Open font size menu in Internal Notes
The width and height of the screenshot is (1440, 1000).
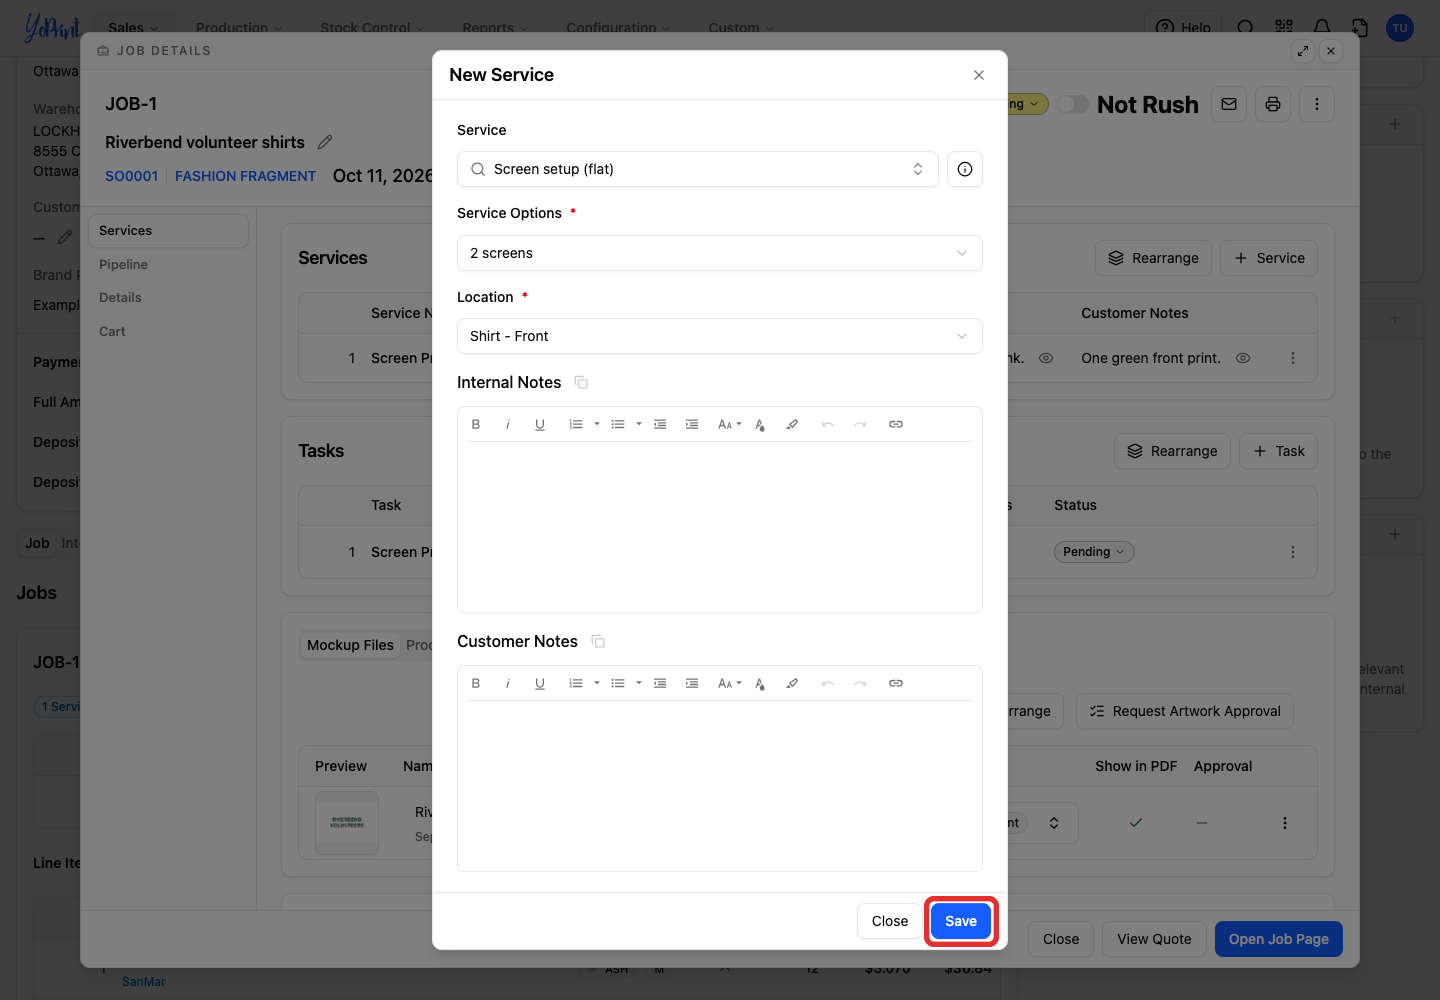pos(729,424)
